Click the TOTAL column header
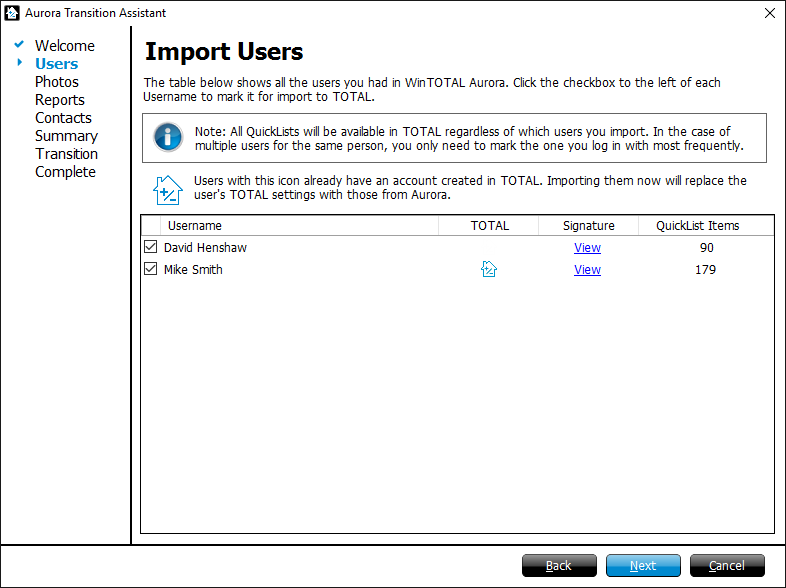The image size is (786, 588). coord(489,226)
